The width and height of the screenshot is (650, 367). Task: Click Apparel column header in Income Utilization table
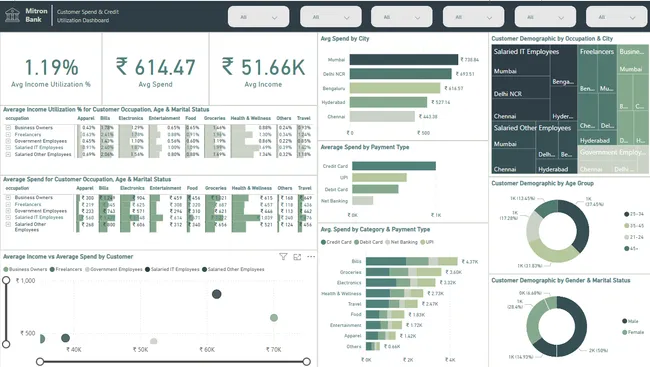tap(86, 118)
